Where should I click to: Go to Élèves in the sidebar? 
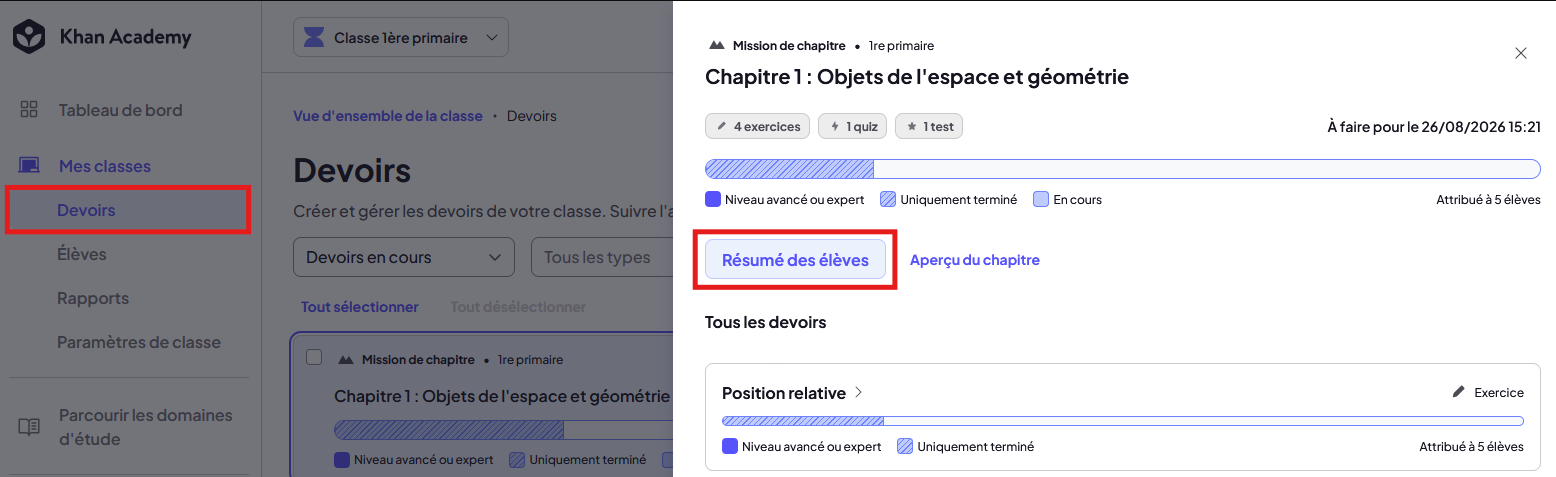[x=82, y=254]
